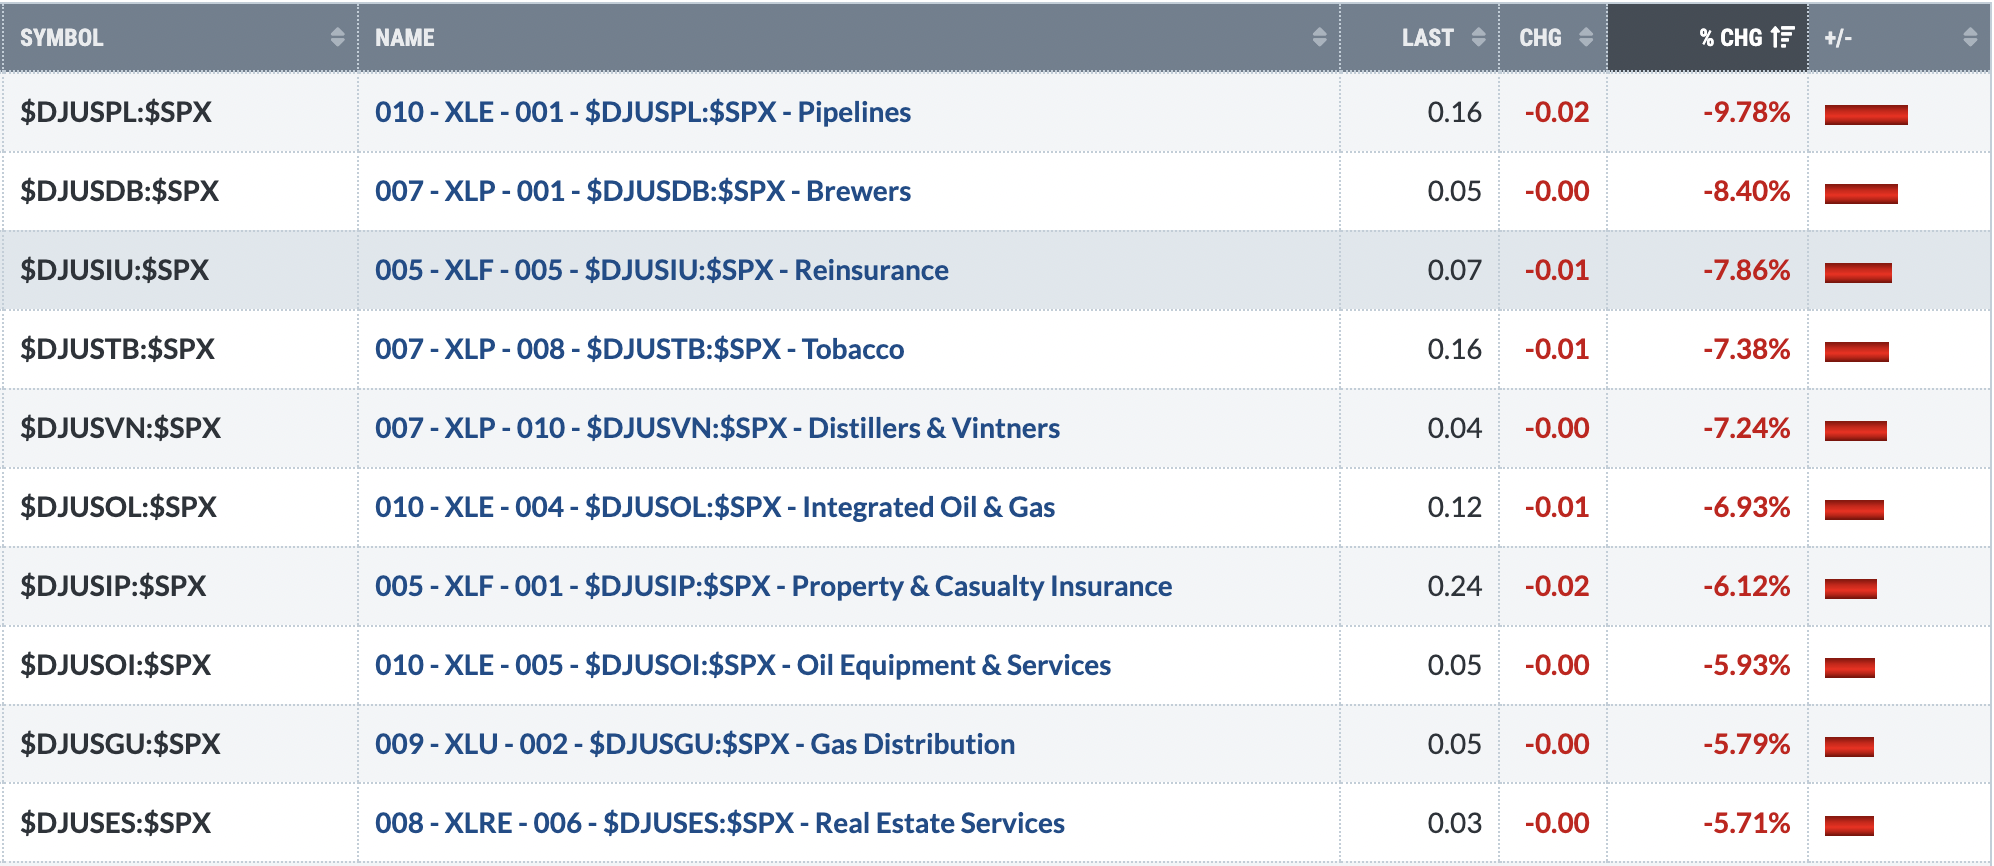Click the red bar for Pipelines row

click(x=1866, y=115)
